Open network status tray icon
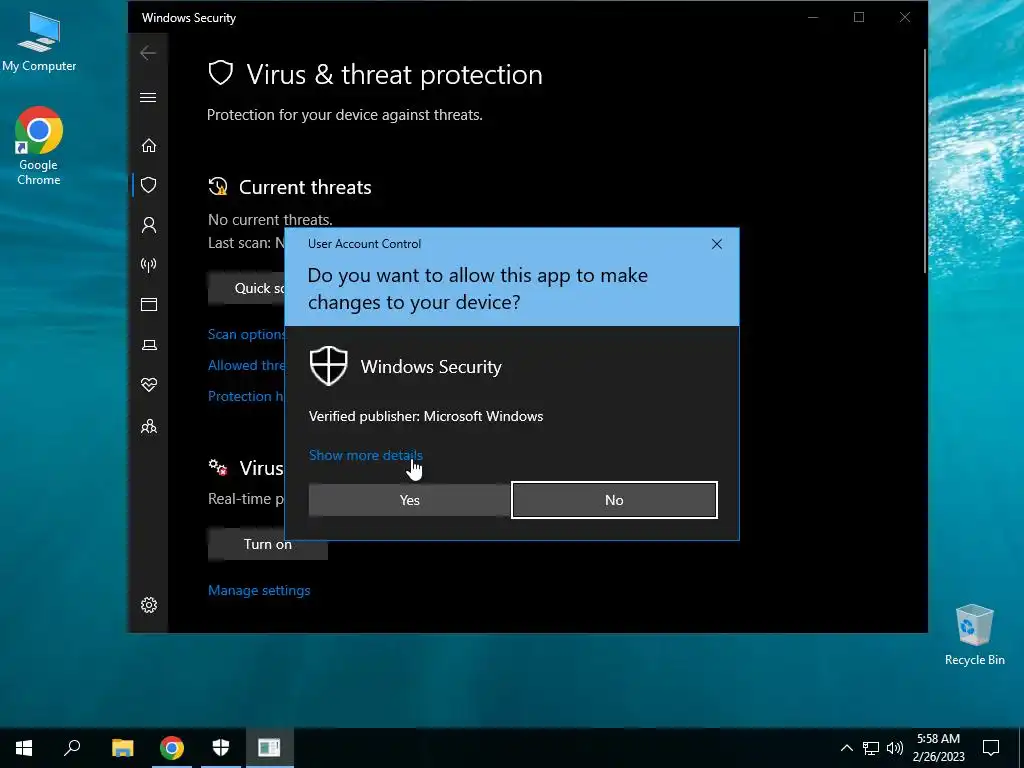The image size is (1024, 768). pos(871,748)
